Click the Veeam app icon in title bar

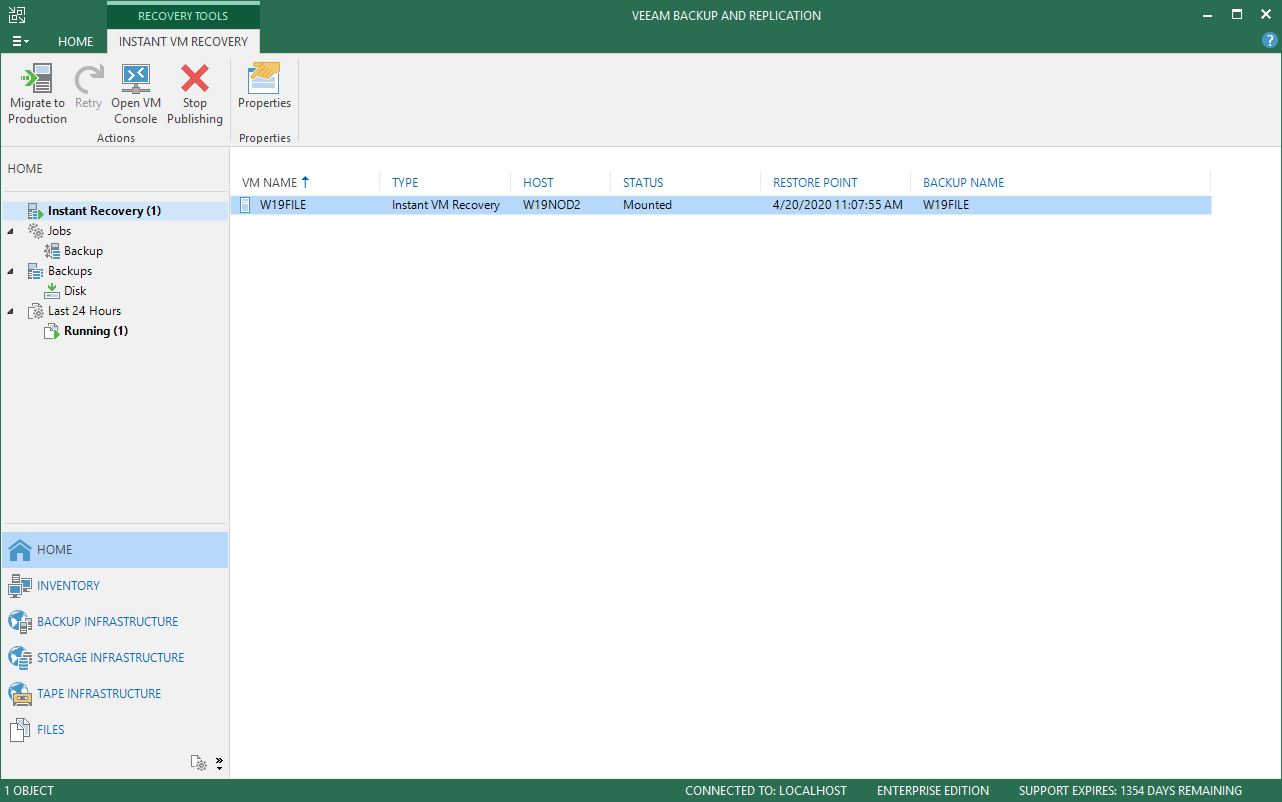(16, 15)
